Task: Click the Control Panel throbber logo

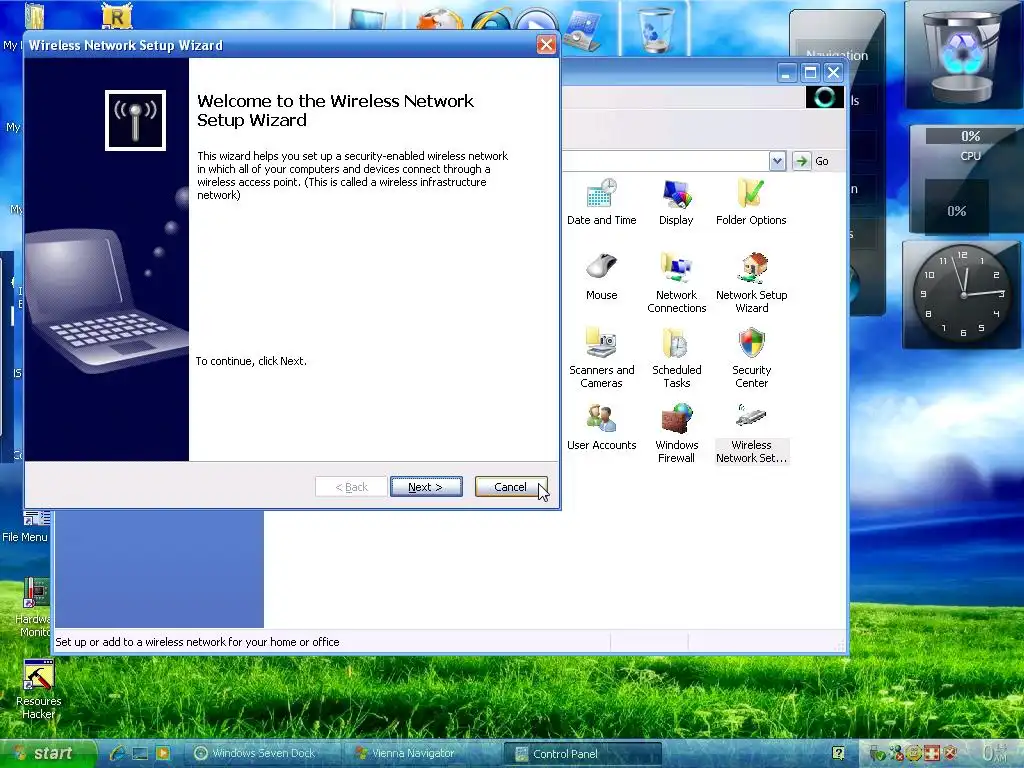Action: pos(825,97)
